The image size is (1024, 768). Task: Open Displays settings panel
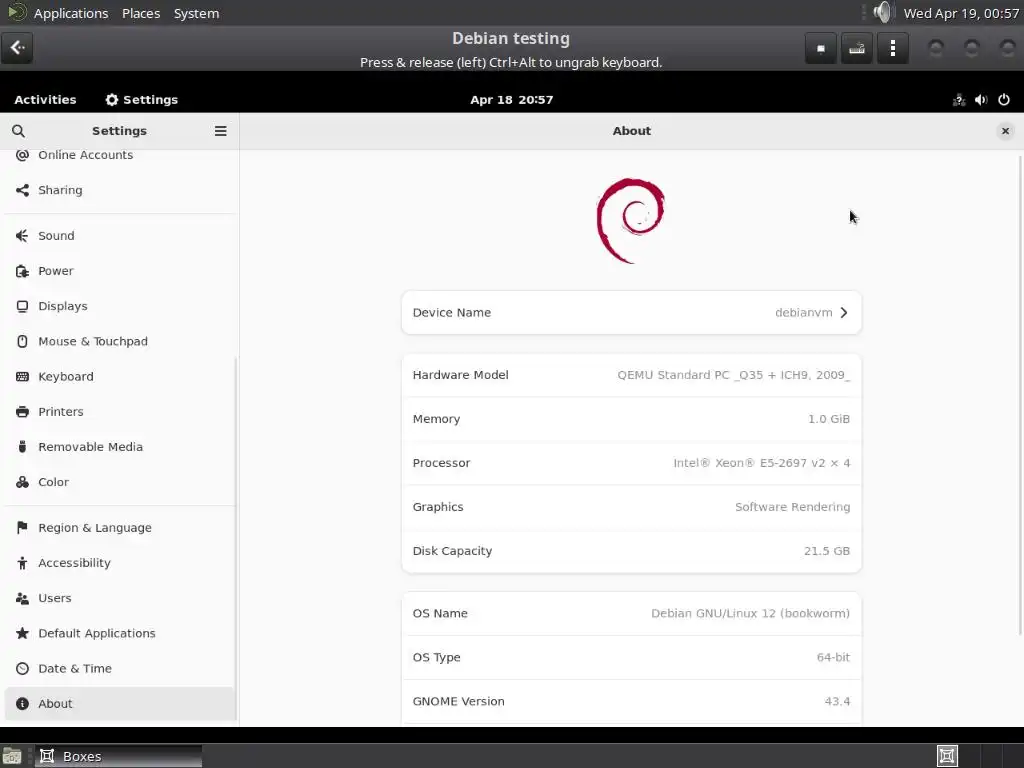(x=120, y=306)
